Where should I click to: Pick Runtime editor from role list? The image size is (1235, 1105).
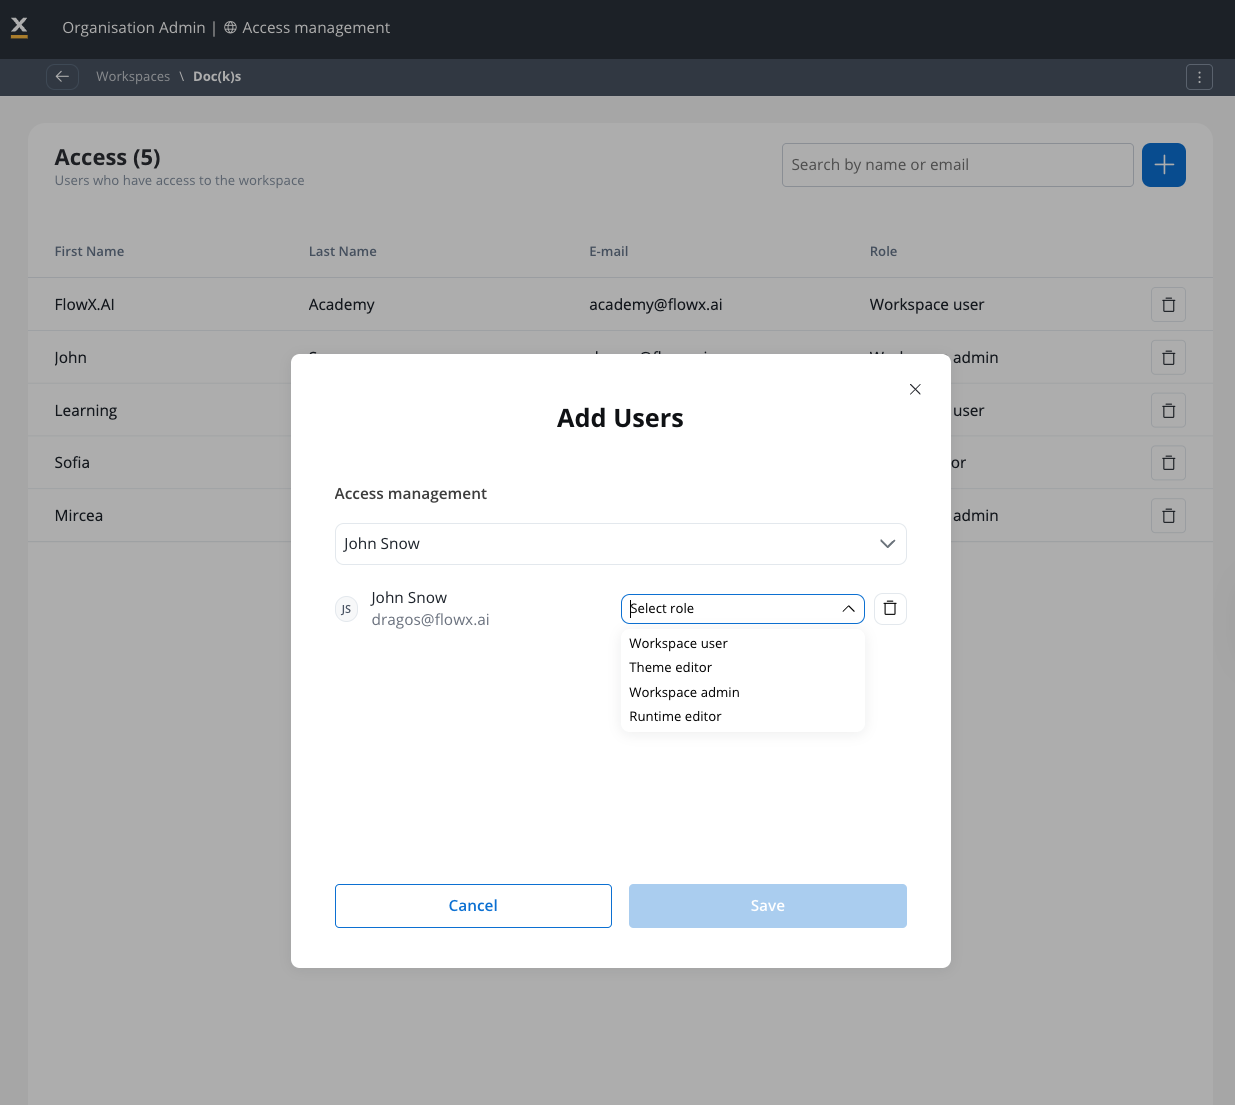675,717
